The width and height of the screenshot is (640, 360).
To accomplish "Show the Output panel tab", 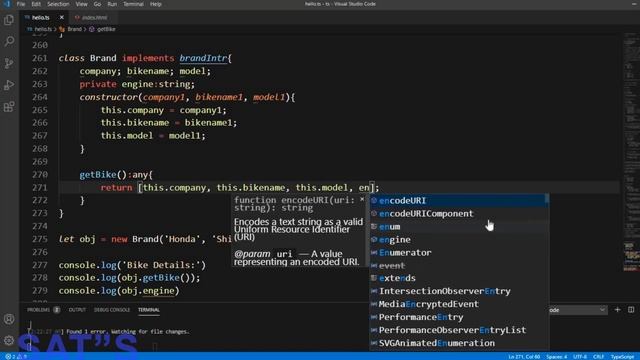I will coord(77,310).
